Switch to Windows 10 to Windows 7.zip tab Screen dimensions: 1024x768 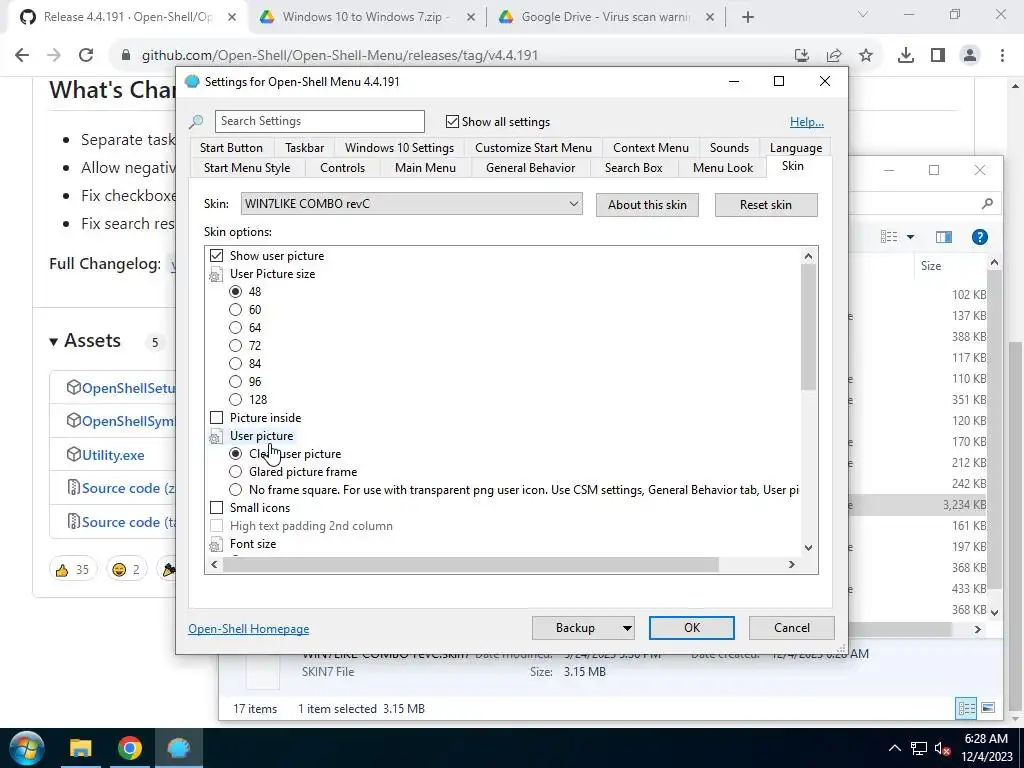[366, 17]
